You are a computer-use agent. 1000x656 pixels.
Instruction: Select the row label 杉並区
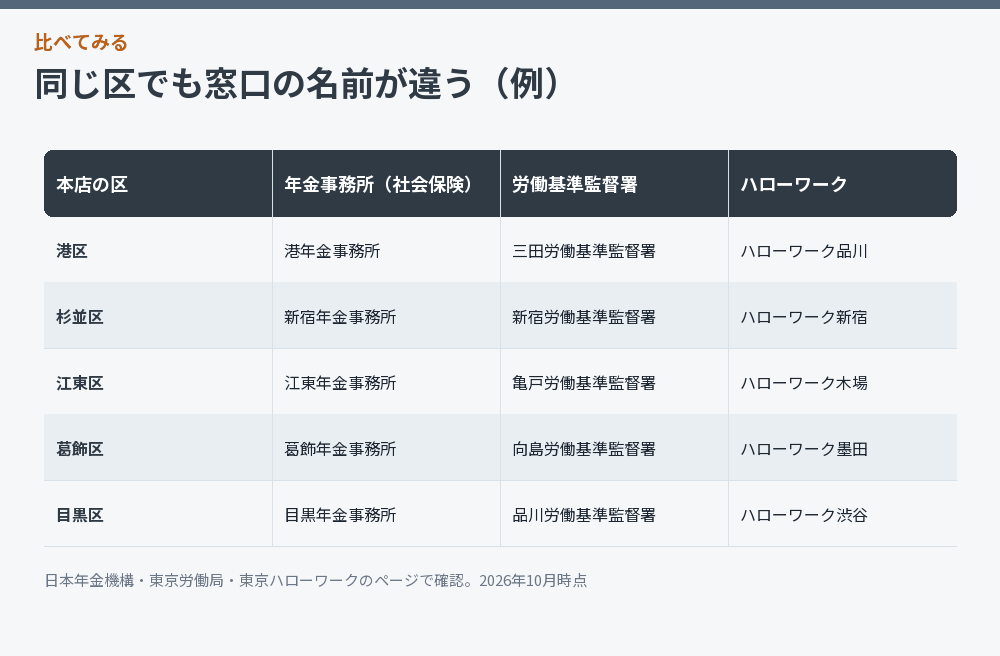(158, 316)
